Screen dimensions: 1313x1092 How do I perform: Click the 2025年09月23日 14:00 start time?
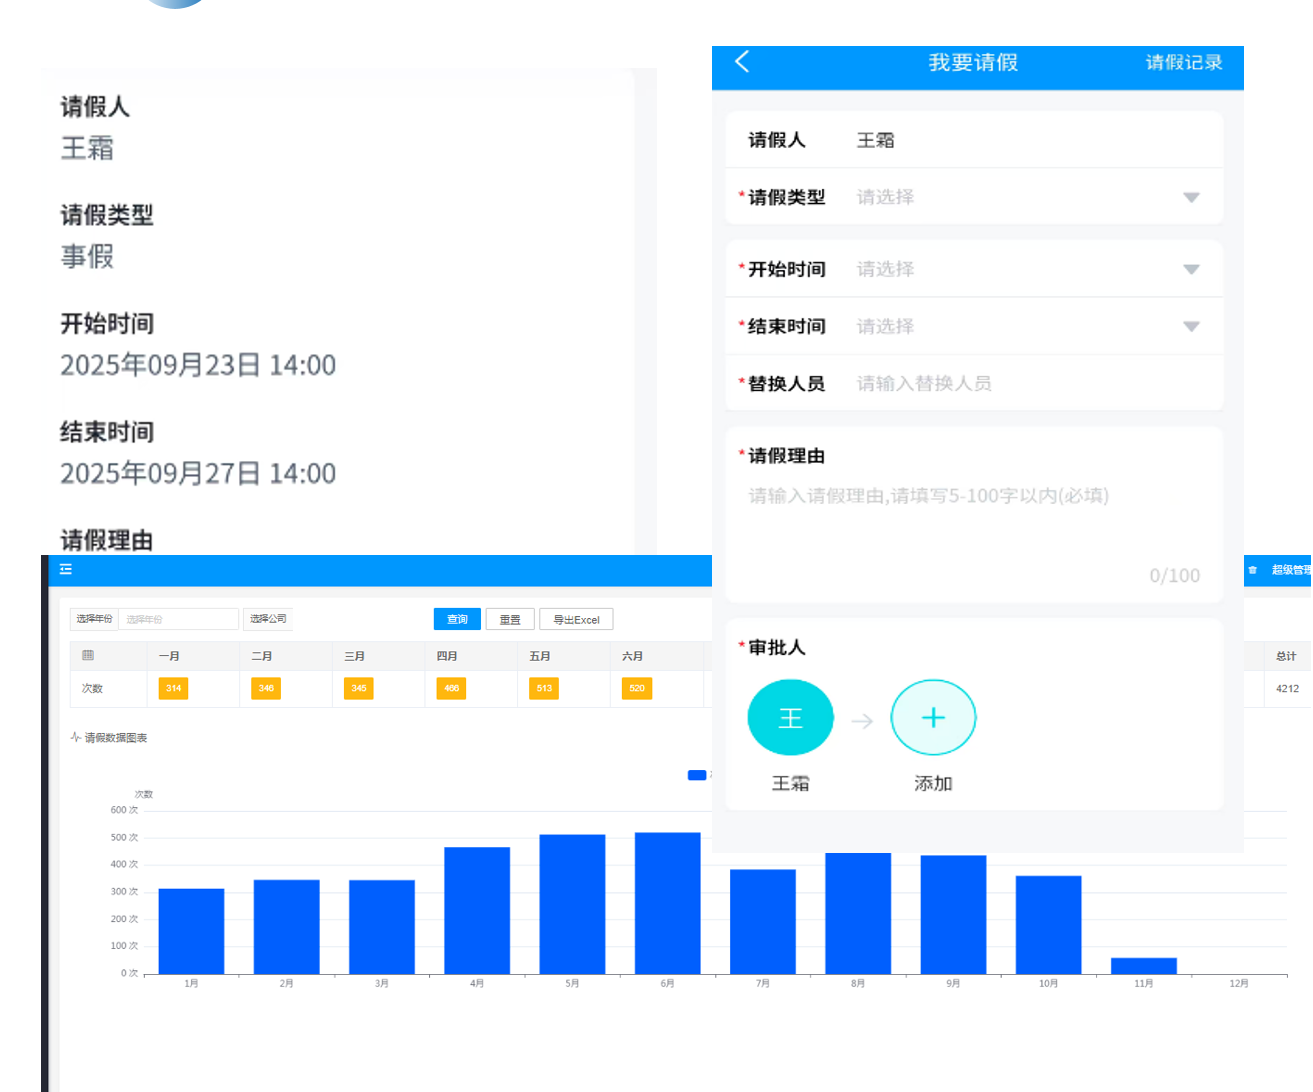[198, 365]
